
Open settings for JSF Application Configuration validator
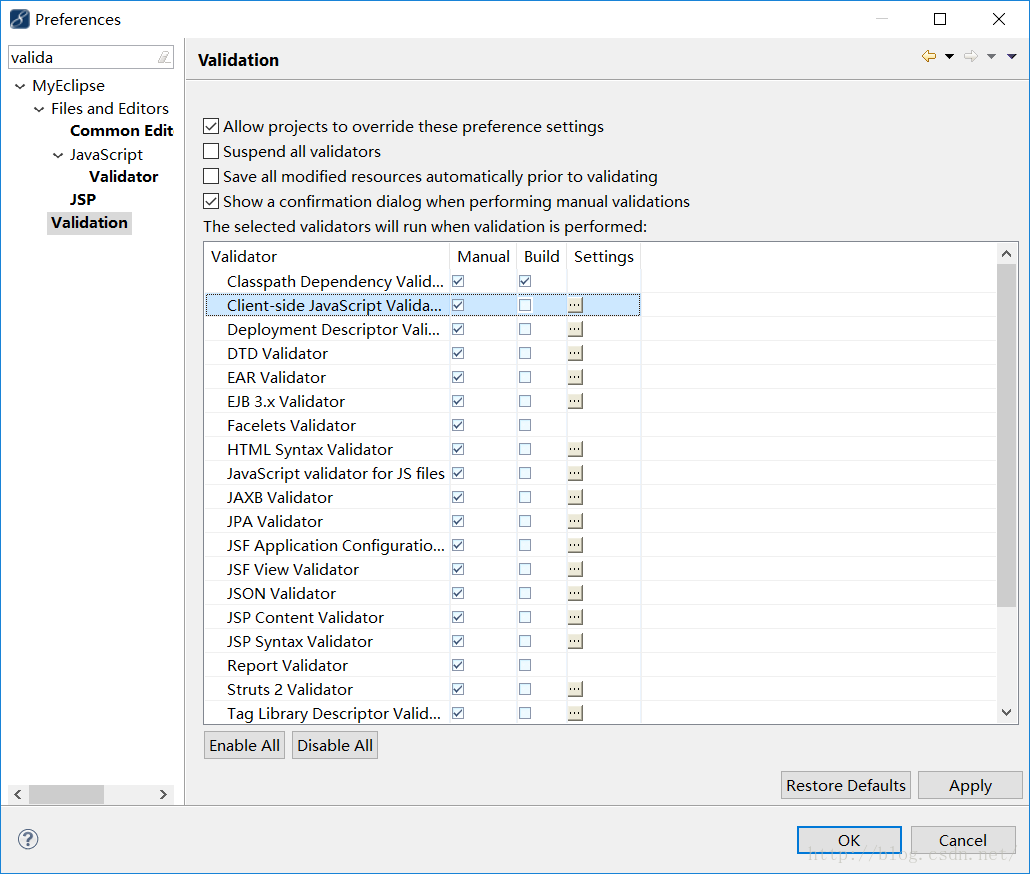[575, 545]
